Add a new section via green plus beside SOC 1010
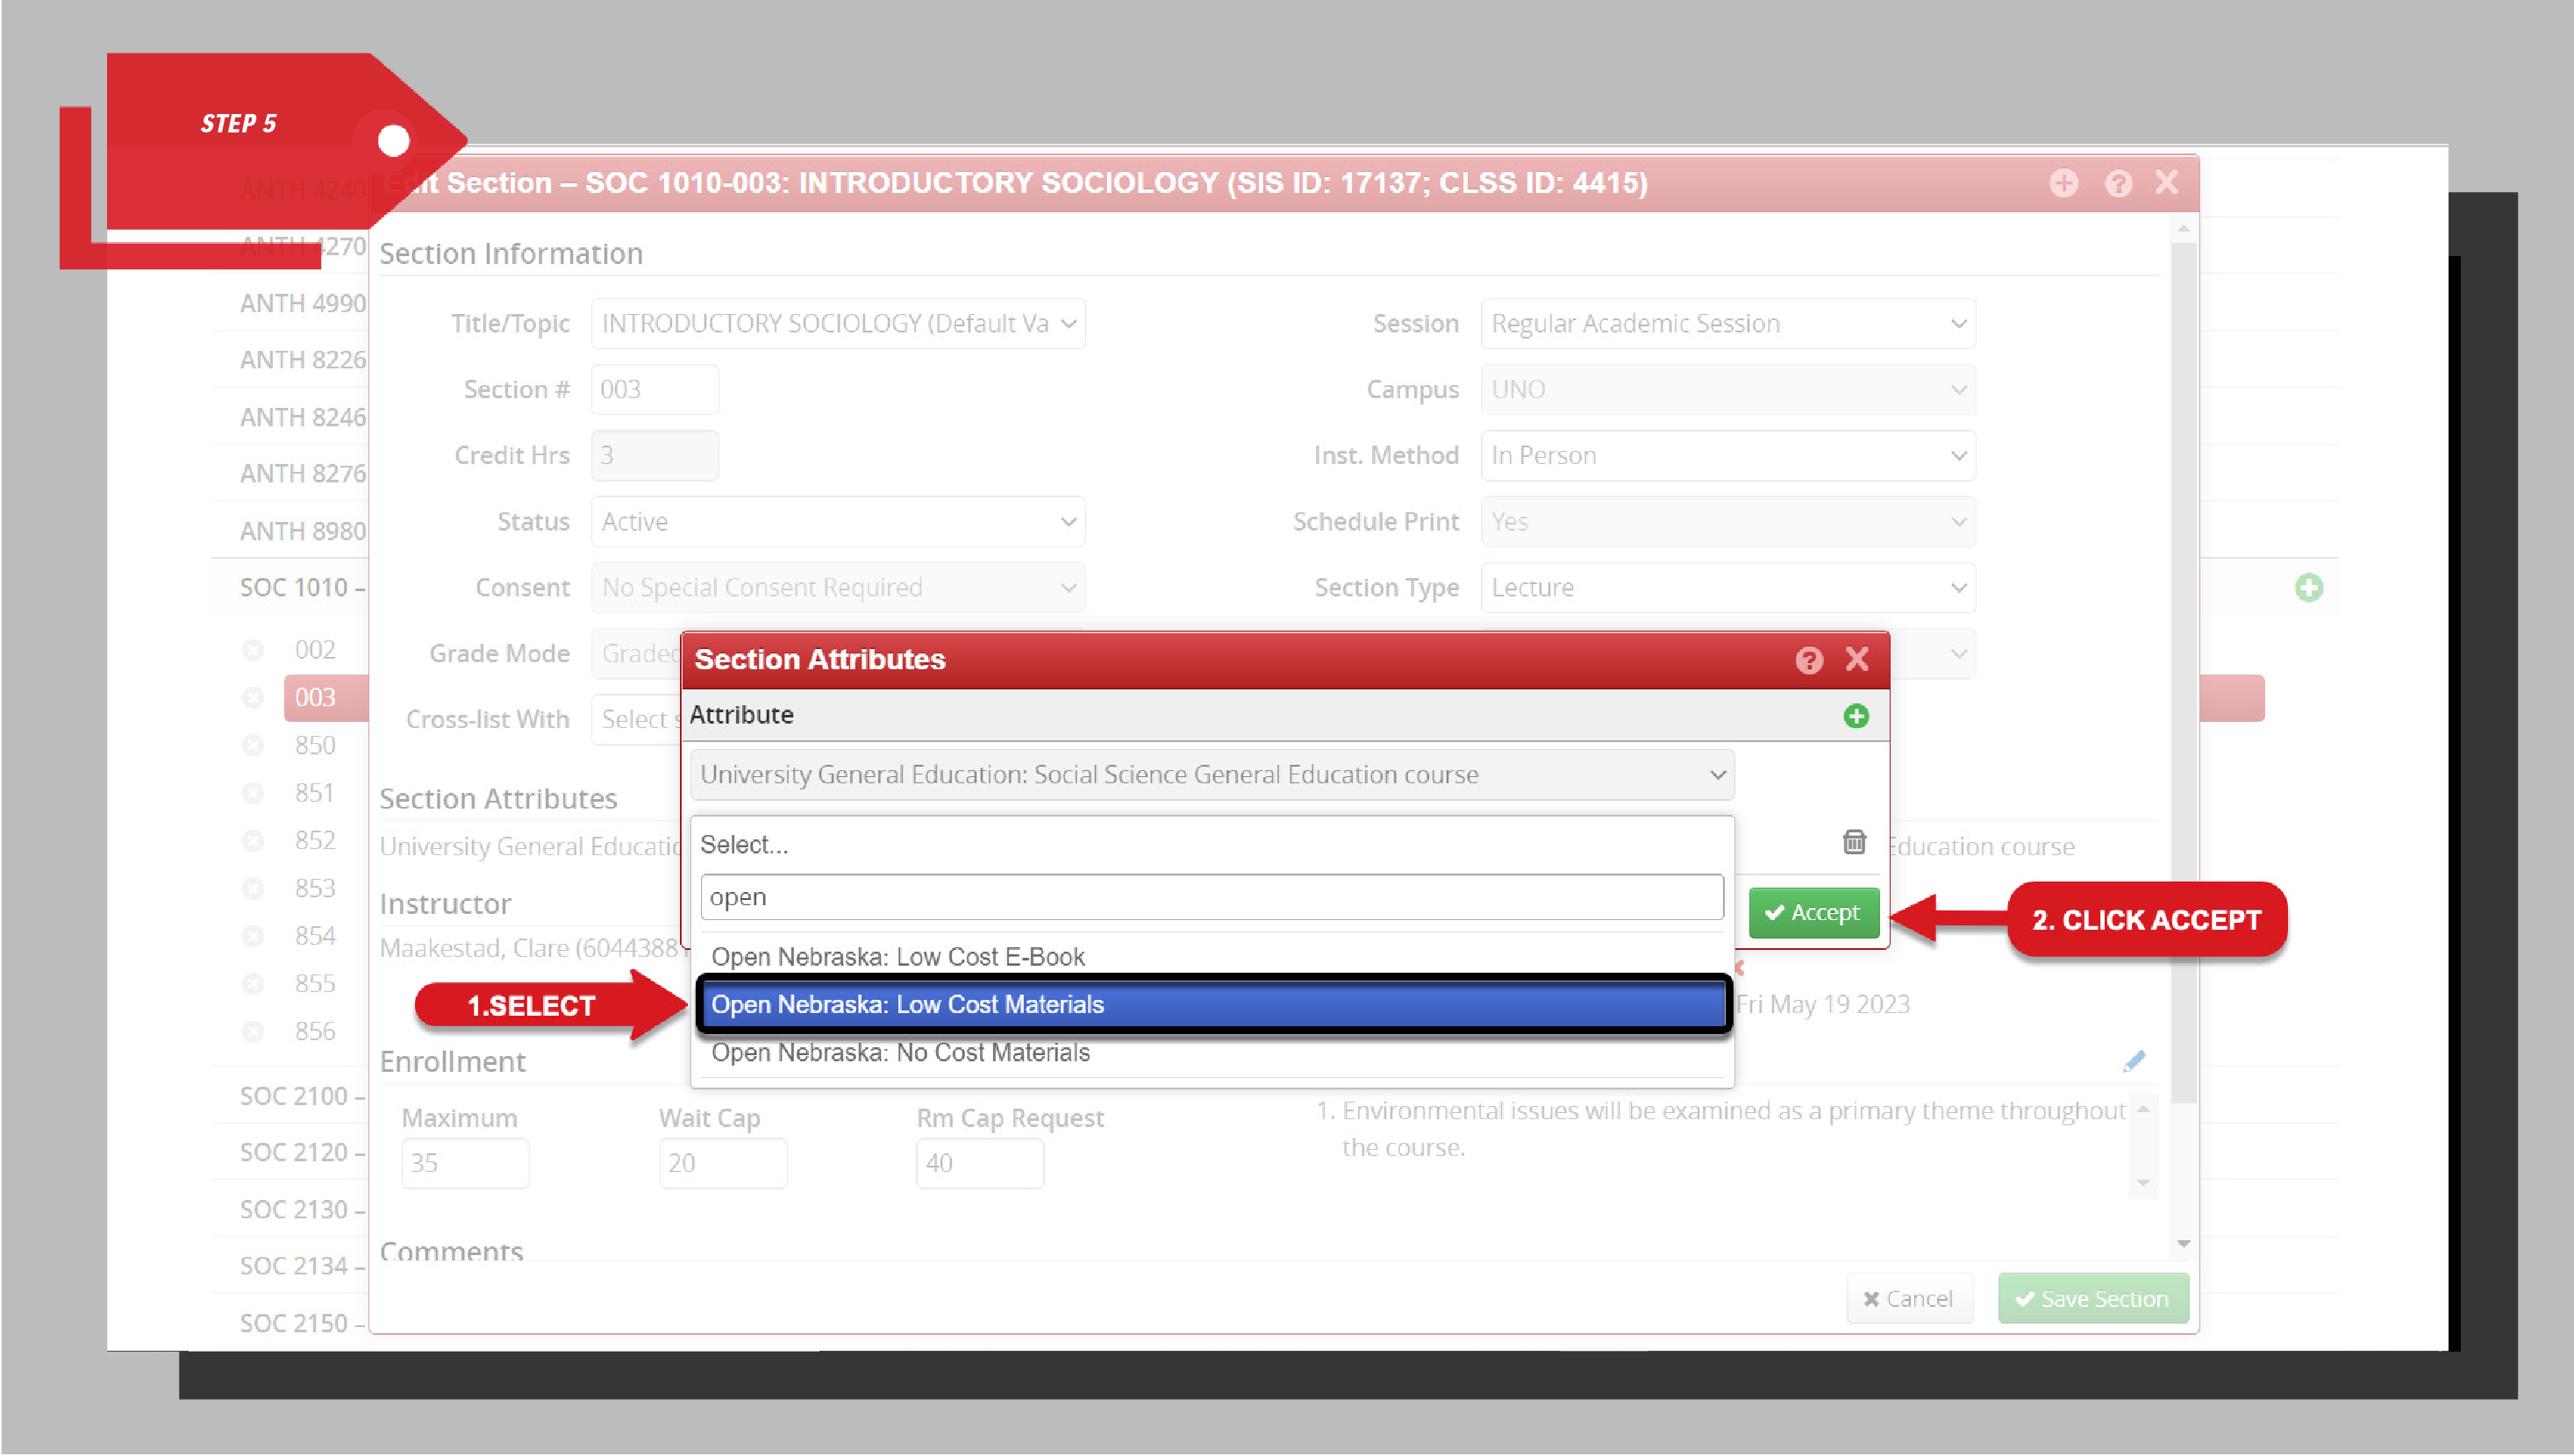This screenshot has width=2574, height=1456. [x=2309, y=588]
